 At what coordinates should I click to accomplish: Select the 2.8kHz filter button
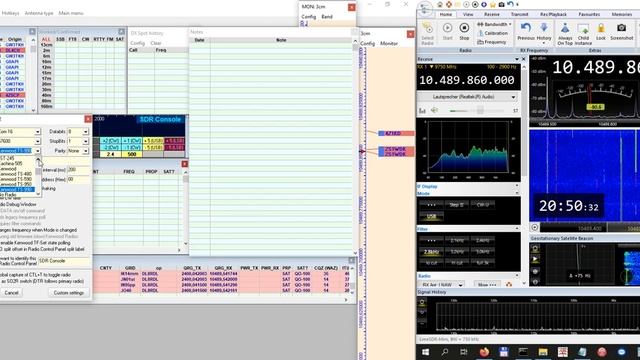(431, 252)
